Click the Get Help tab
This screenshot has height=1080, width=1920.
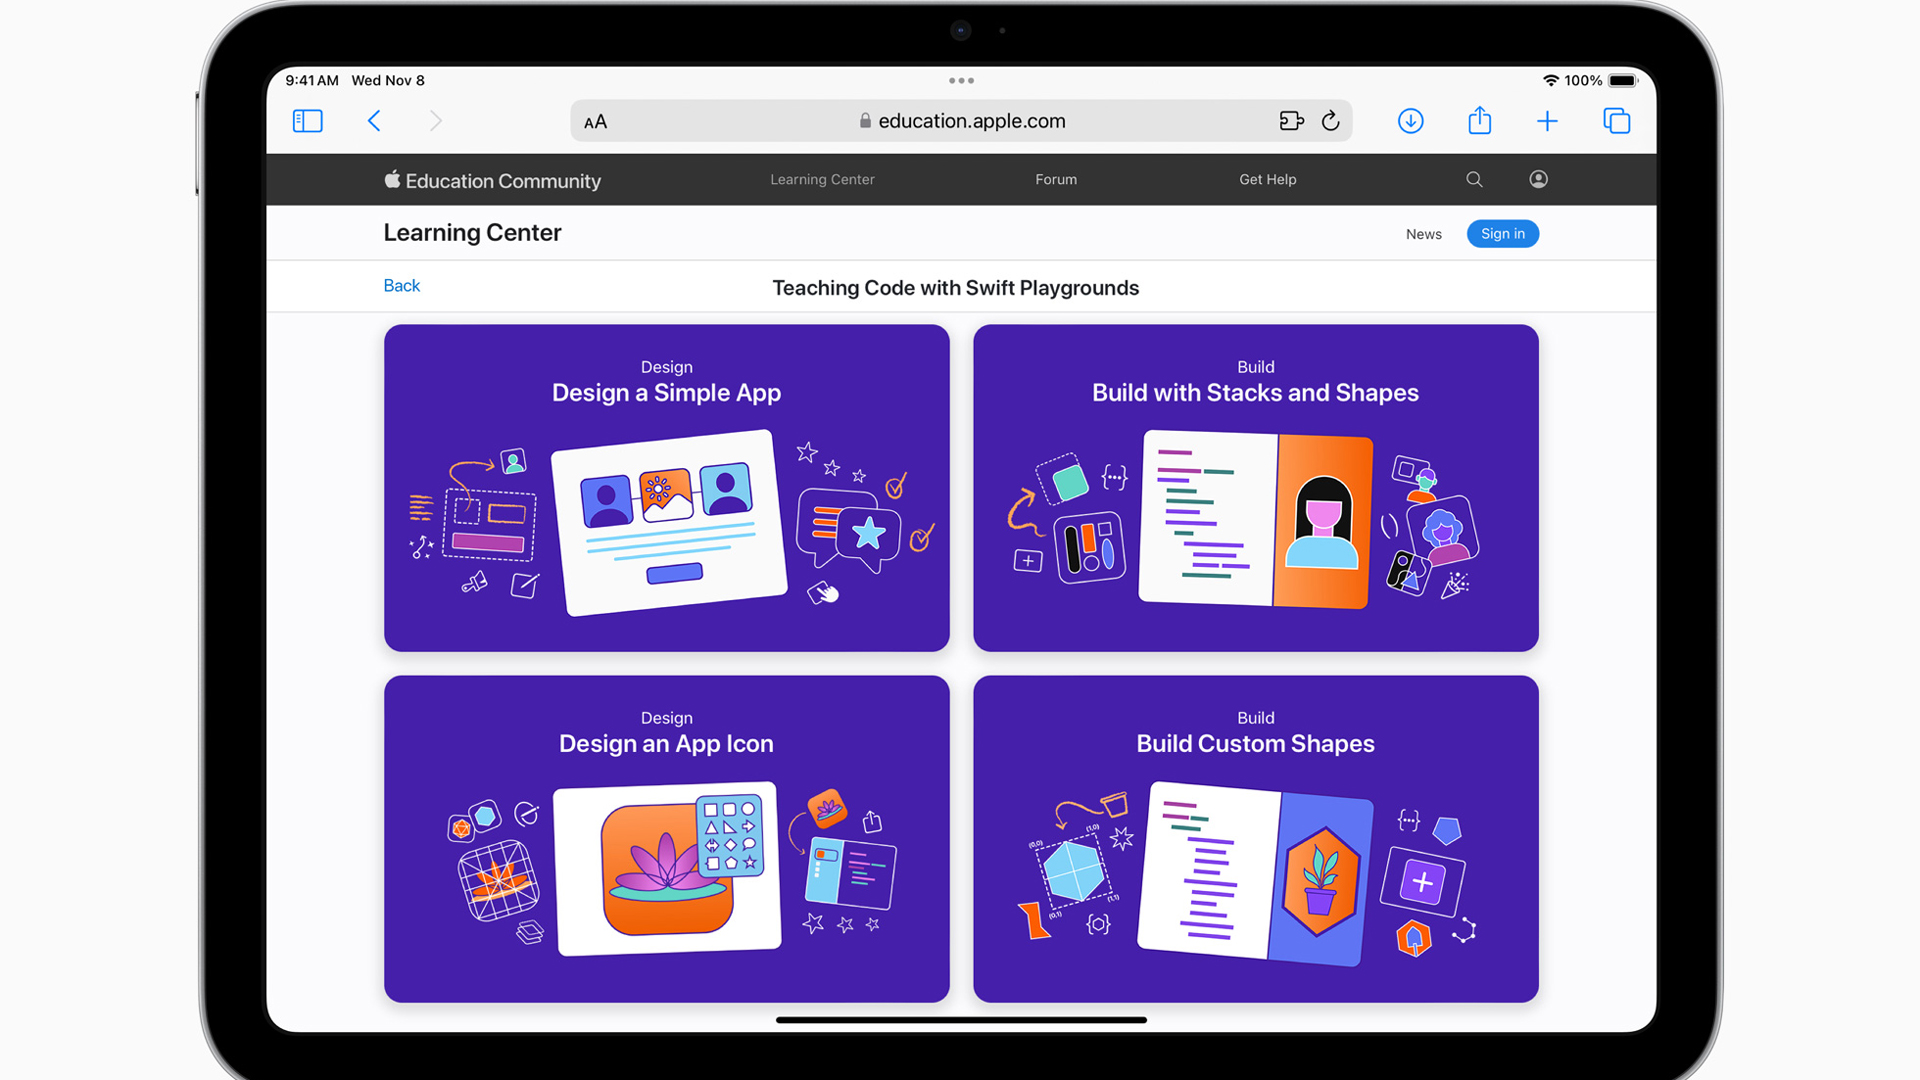click(x=1266, y=179)
